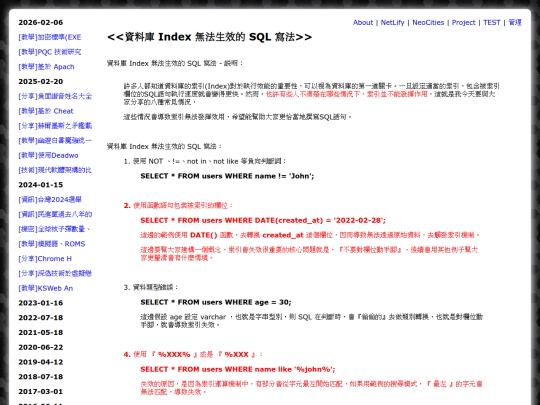This screenshot has height=405, width=540.
Task: Click the SQL line 'WHERE age = 30;'
Action: point(216,302)
